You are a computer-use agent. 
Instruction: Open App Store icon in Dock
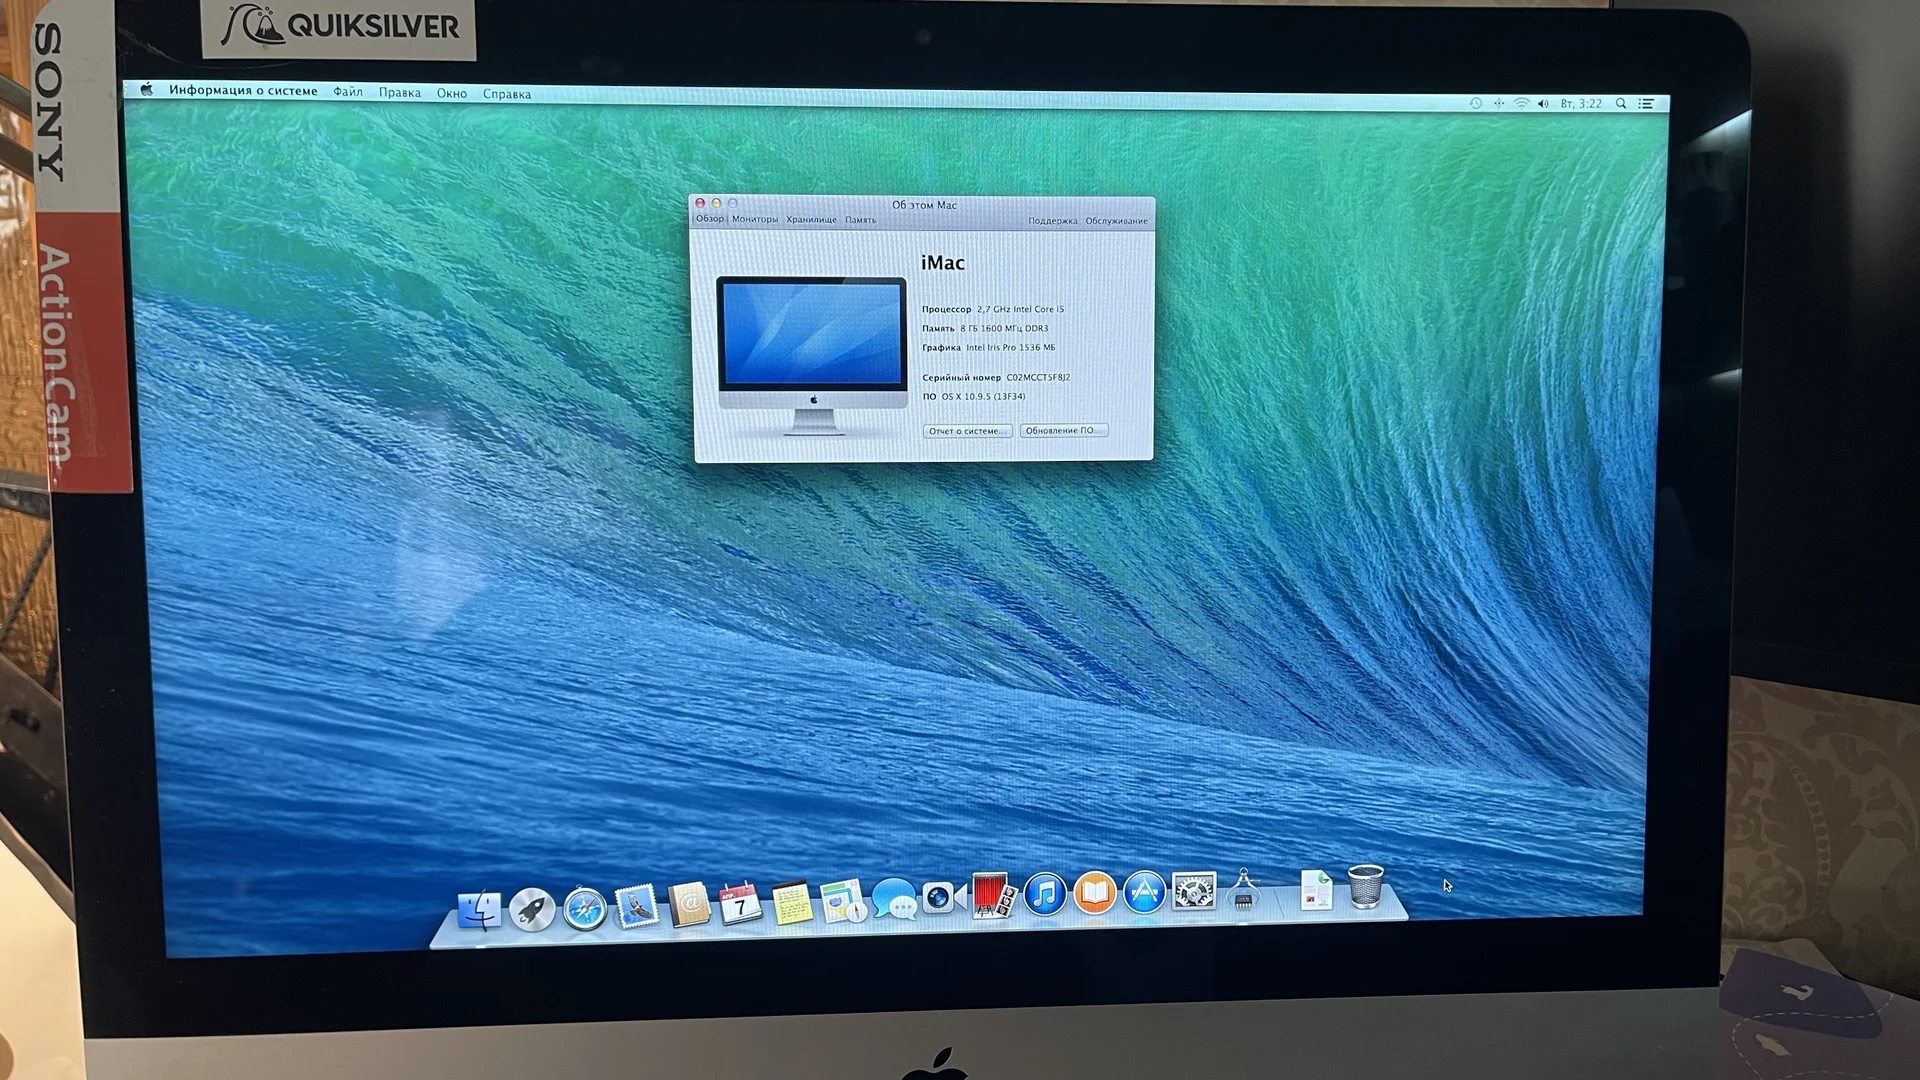tap(1144, 891)
